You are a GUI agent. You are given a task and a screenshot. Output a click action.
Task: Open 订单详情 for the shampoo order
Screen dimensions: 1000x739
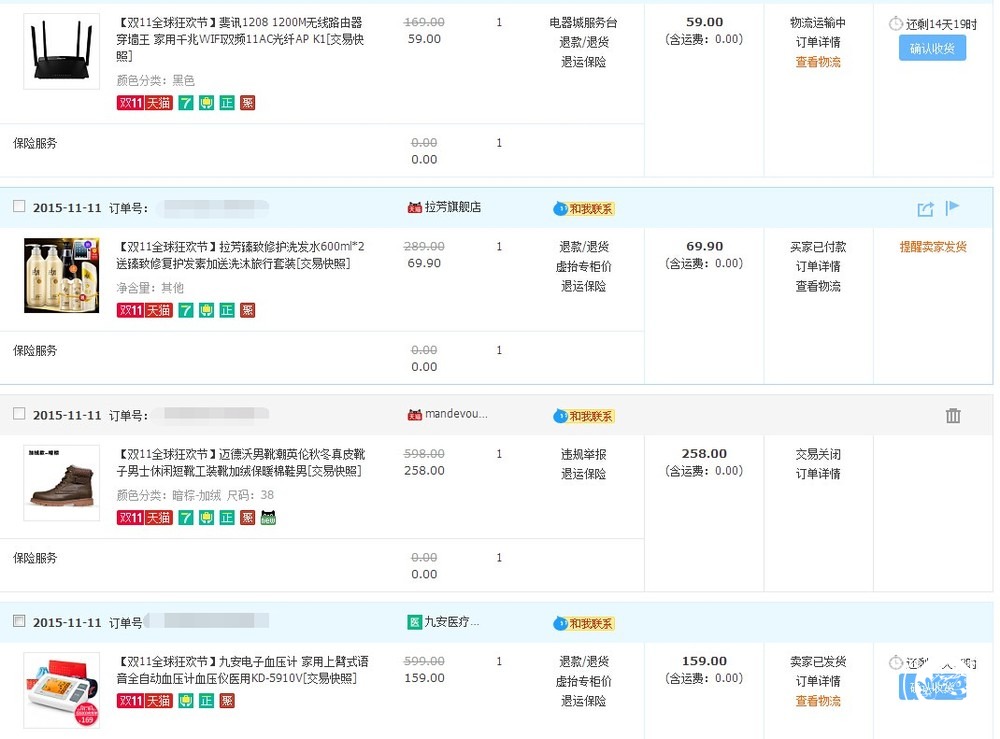(x=818, y=267)
